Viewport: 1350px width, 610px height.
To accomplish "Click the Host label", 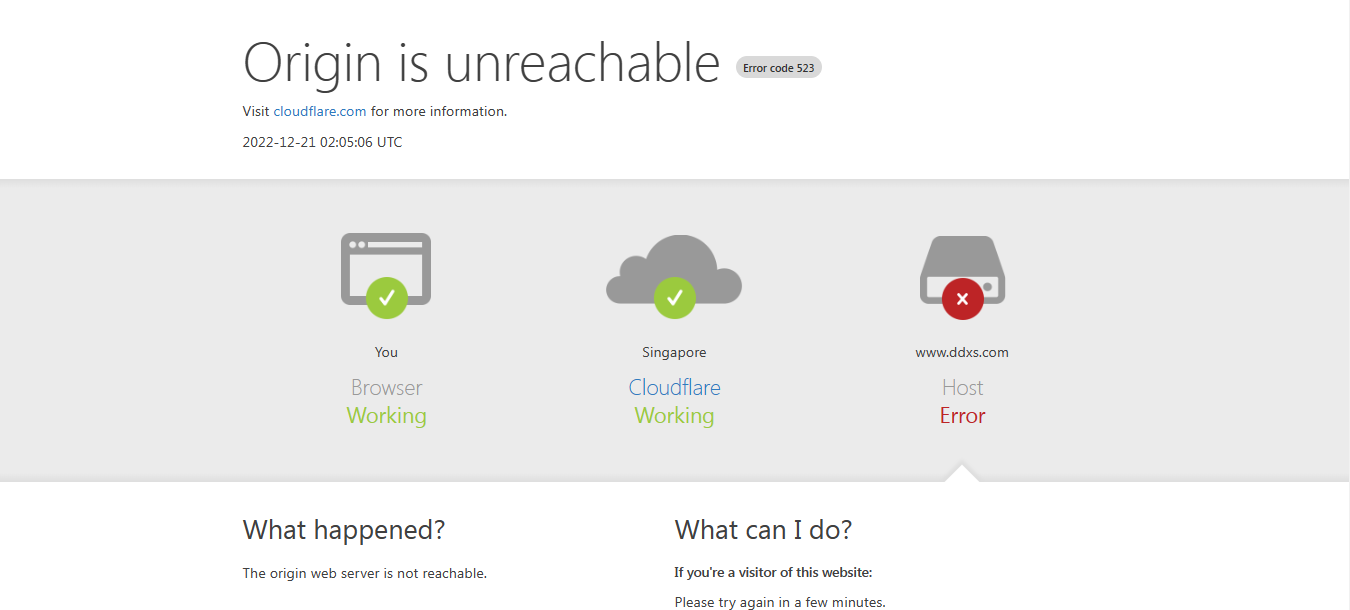I will [962, 387].
